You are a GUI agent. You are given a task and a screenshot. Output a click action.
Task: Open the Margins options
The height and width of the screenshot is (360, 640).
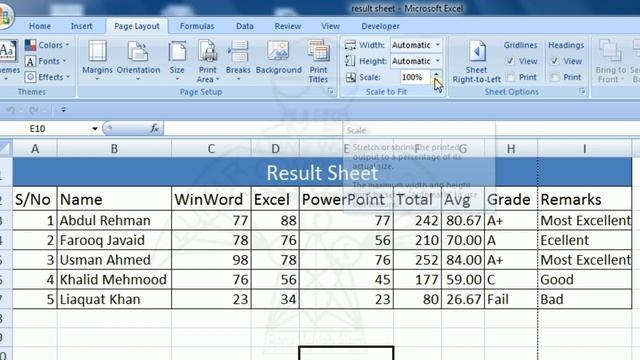tap(97, 60)
